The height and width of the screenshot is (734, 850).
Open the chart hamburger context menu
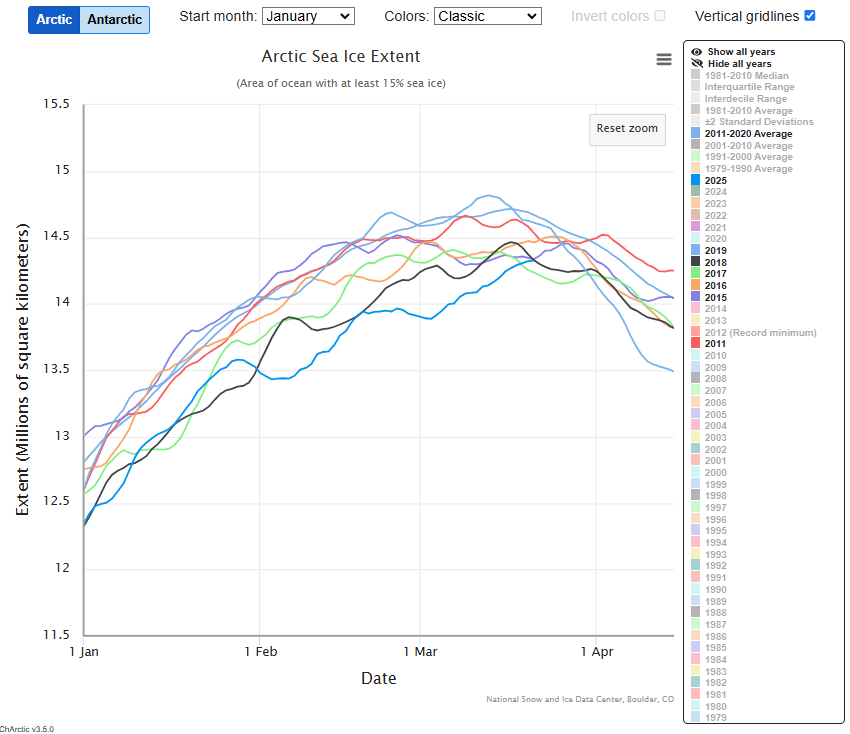pyautogui.click(x=664, y=59)
